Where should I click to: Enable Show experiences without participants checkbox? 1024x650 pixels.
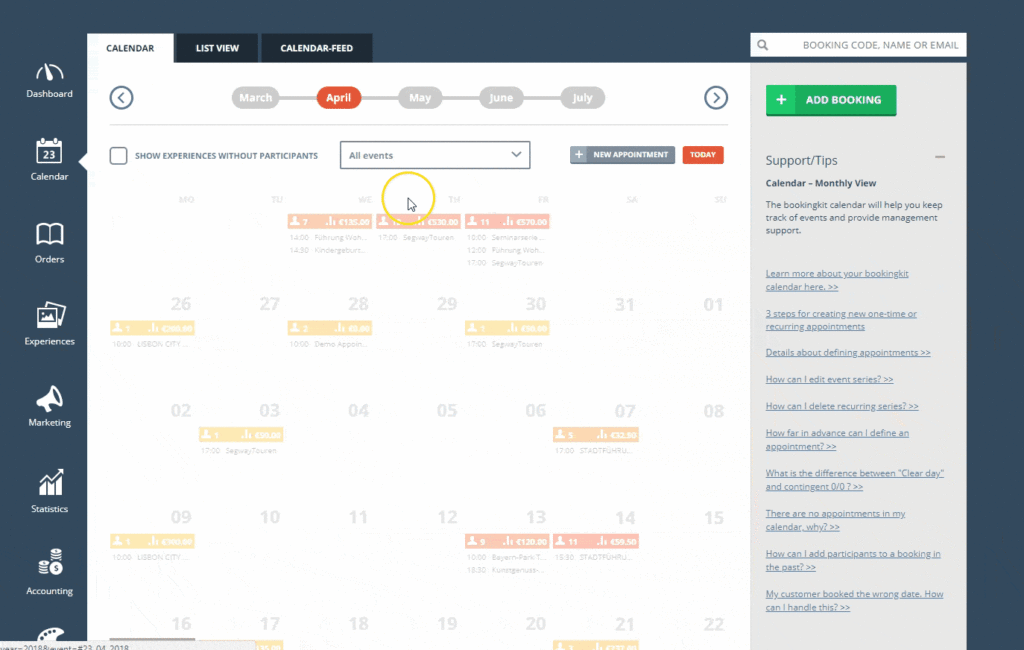click(x=118, y=155)
